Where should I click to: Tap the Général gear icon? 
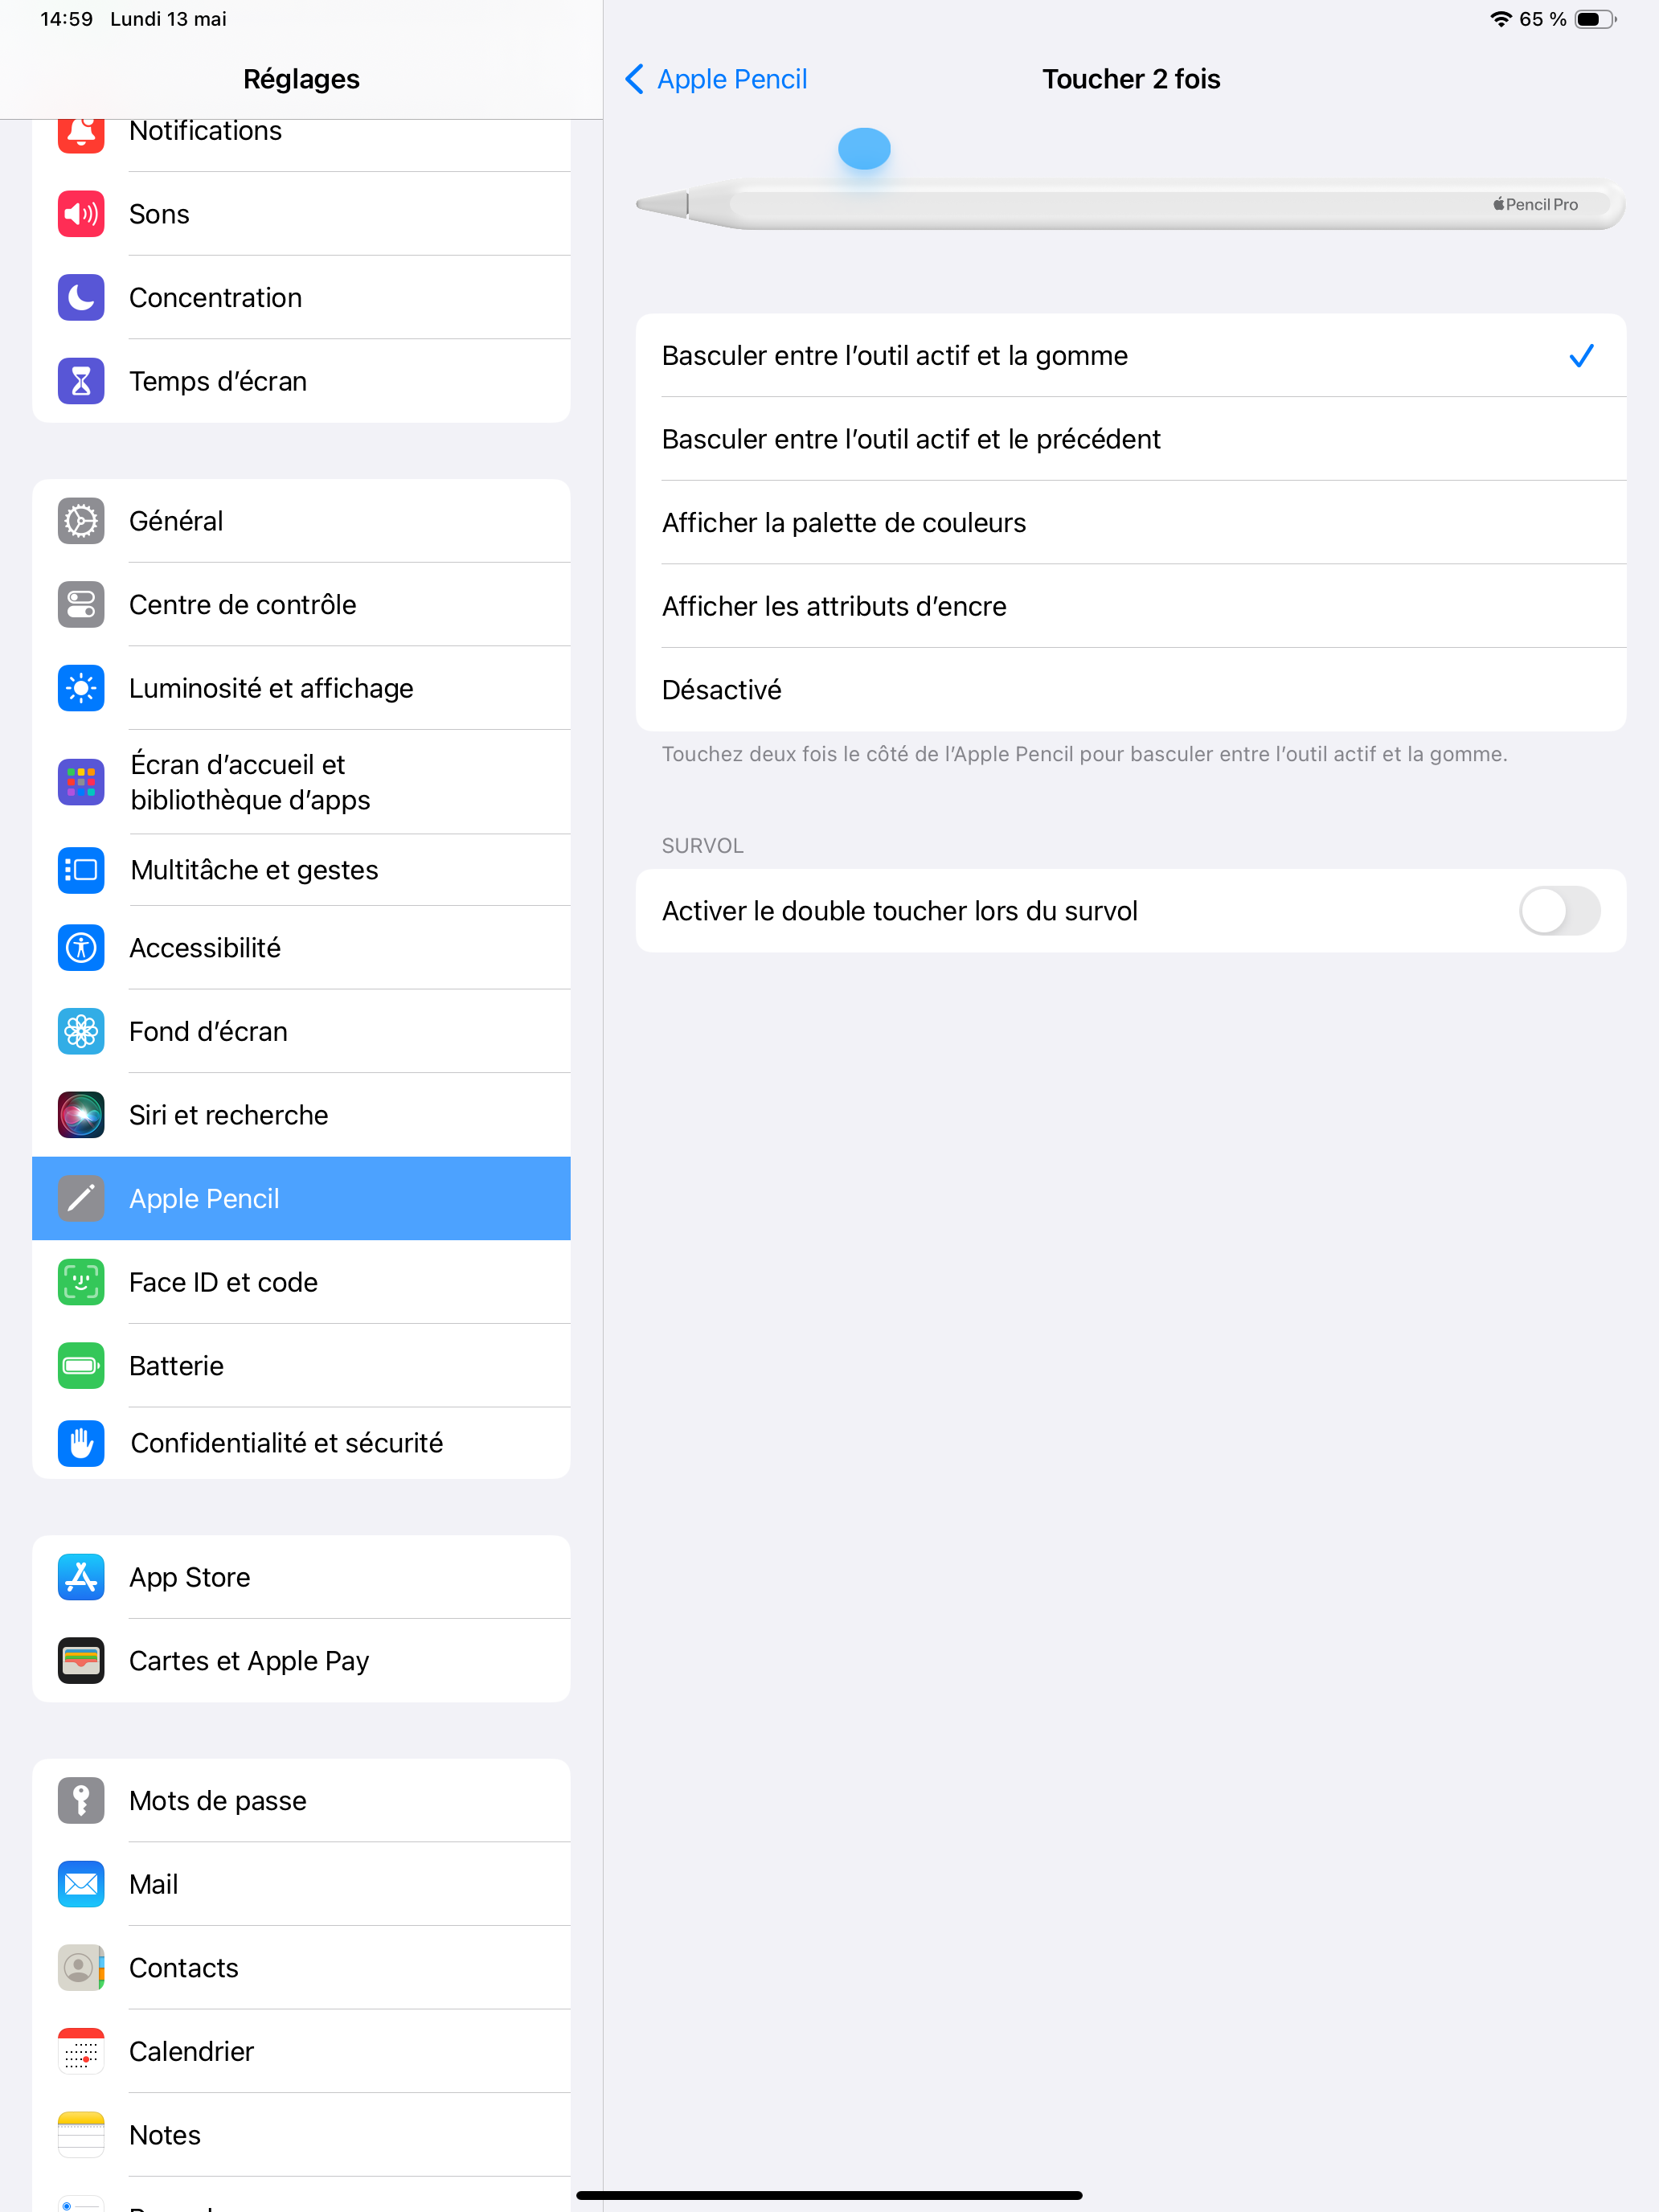(x=81, y=521)
